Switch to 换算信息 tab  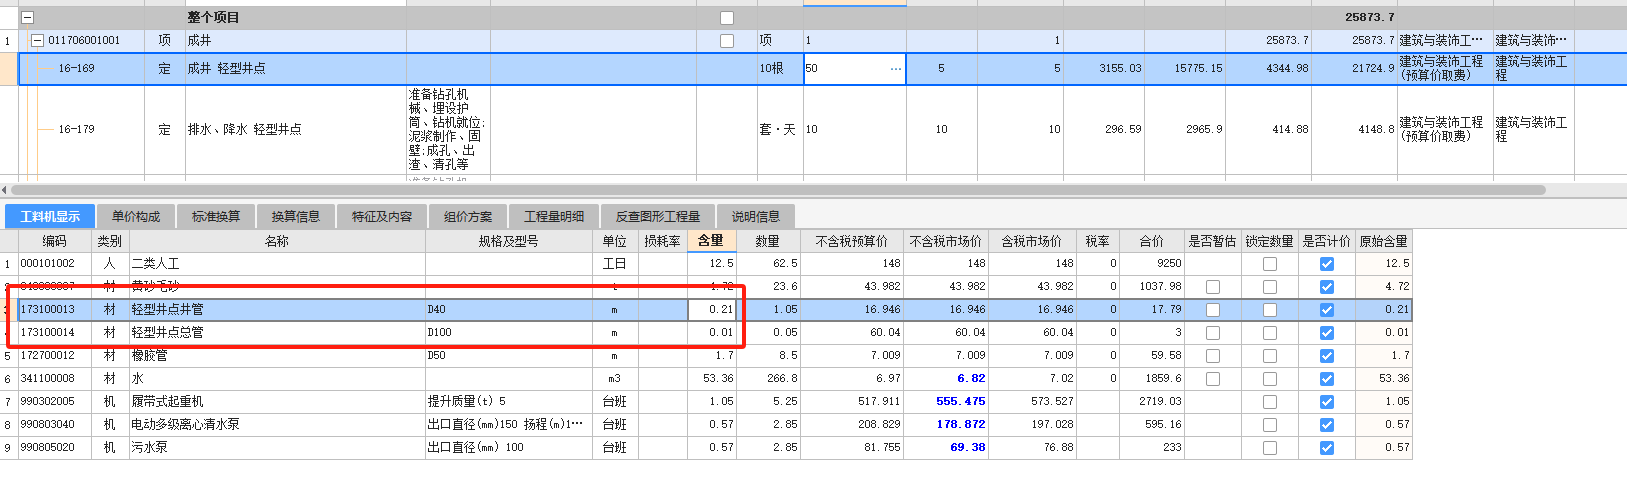(296, 216)
